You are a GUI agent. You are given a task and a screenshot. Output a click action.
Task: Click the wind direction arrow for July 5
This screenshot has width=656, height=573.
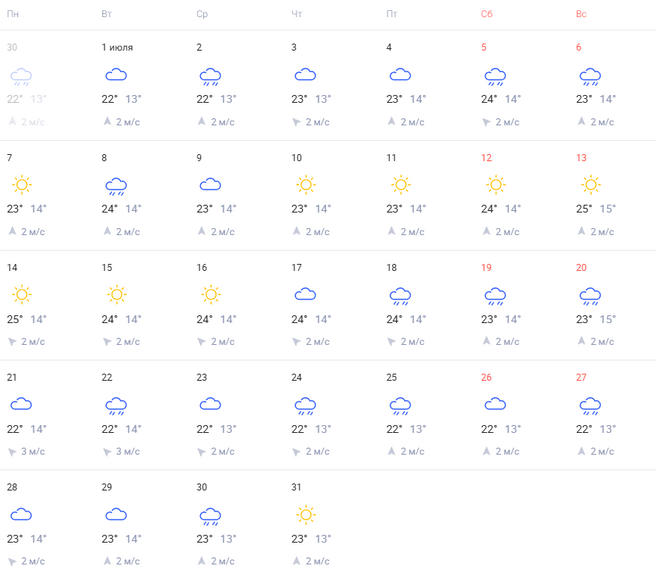coord(486,122)
